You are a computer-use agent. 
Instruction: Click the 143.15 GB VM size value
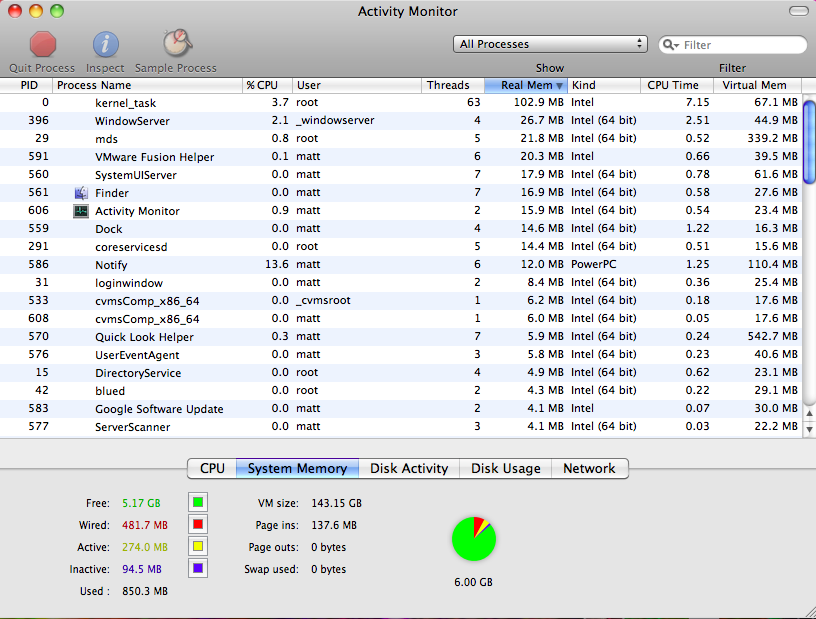[x=336, y=503]
